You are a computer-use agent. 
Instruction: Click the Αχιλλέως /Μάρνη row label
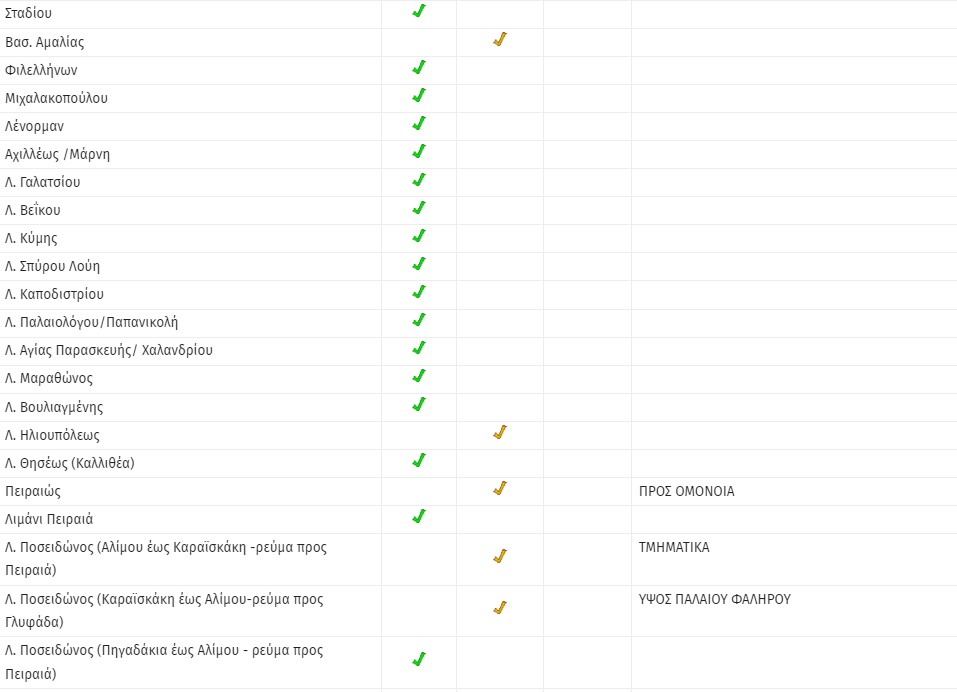pyautogui.click(x=57, y=154)
